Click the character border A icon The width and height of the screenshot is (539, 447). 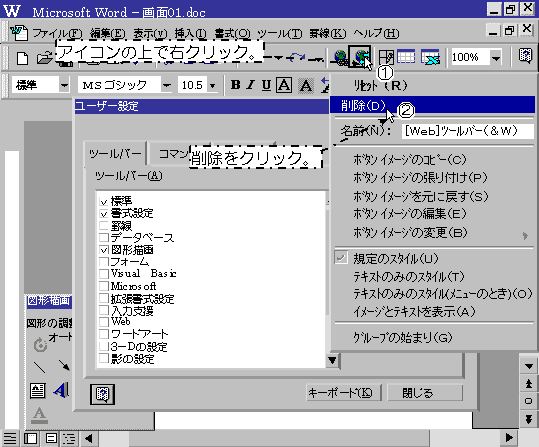pyautogui.click(x=284, y=85)
